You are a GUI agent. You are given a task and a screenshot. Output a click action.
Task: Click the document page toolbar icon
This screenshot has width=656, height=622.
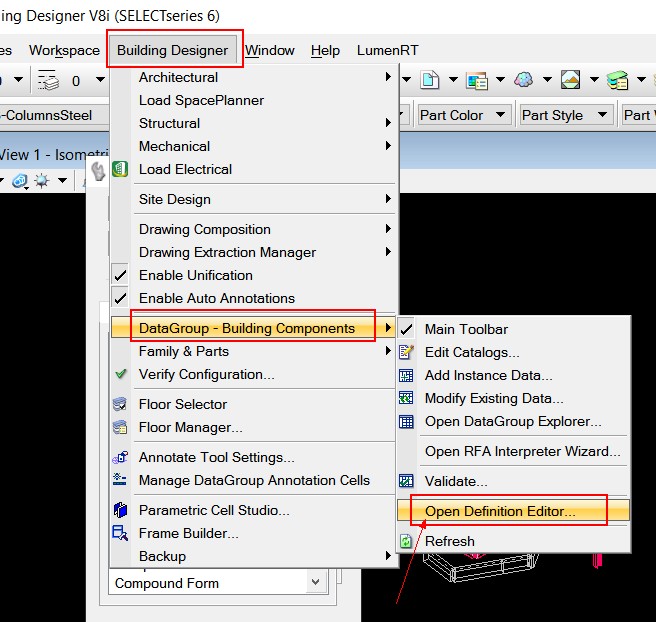coord(429,79)
